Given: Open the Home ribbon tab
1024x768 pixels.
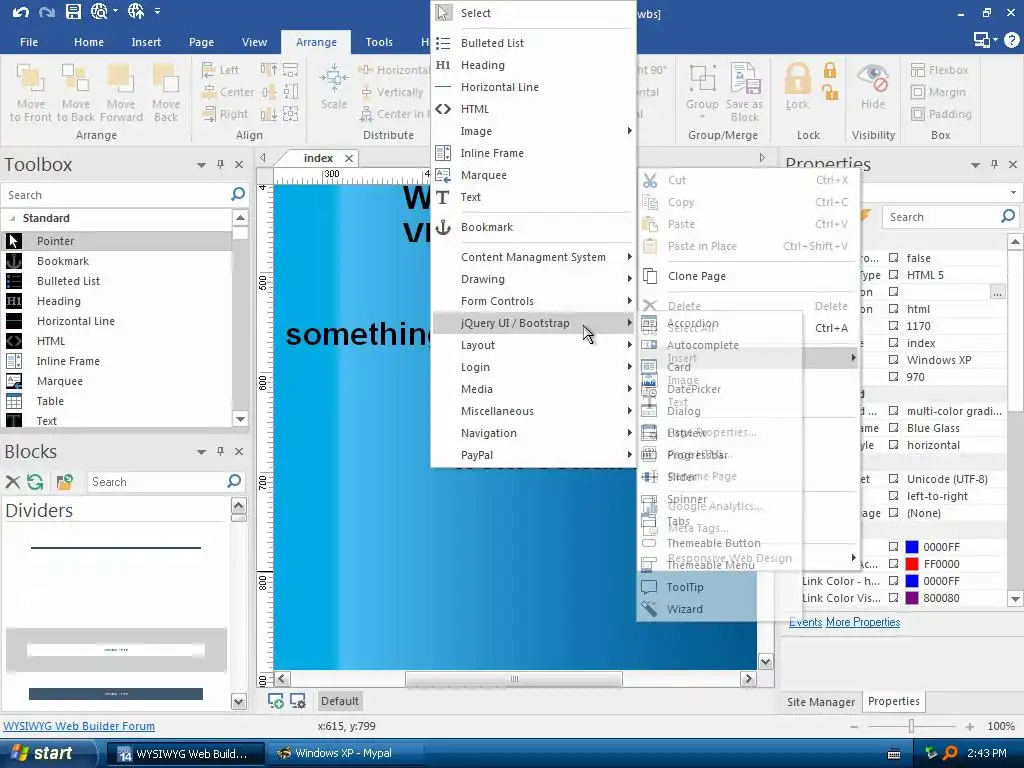Looking at the screenshot, I should click(x=89, y=42).
